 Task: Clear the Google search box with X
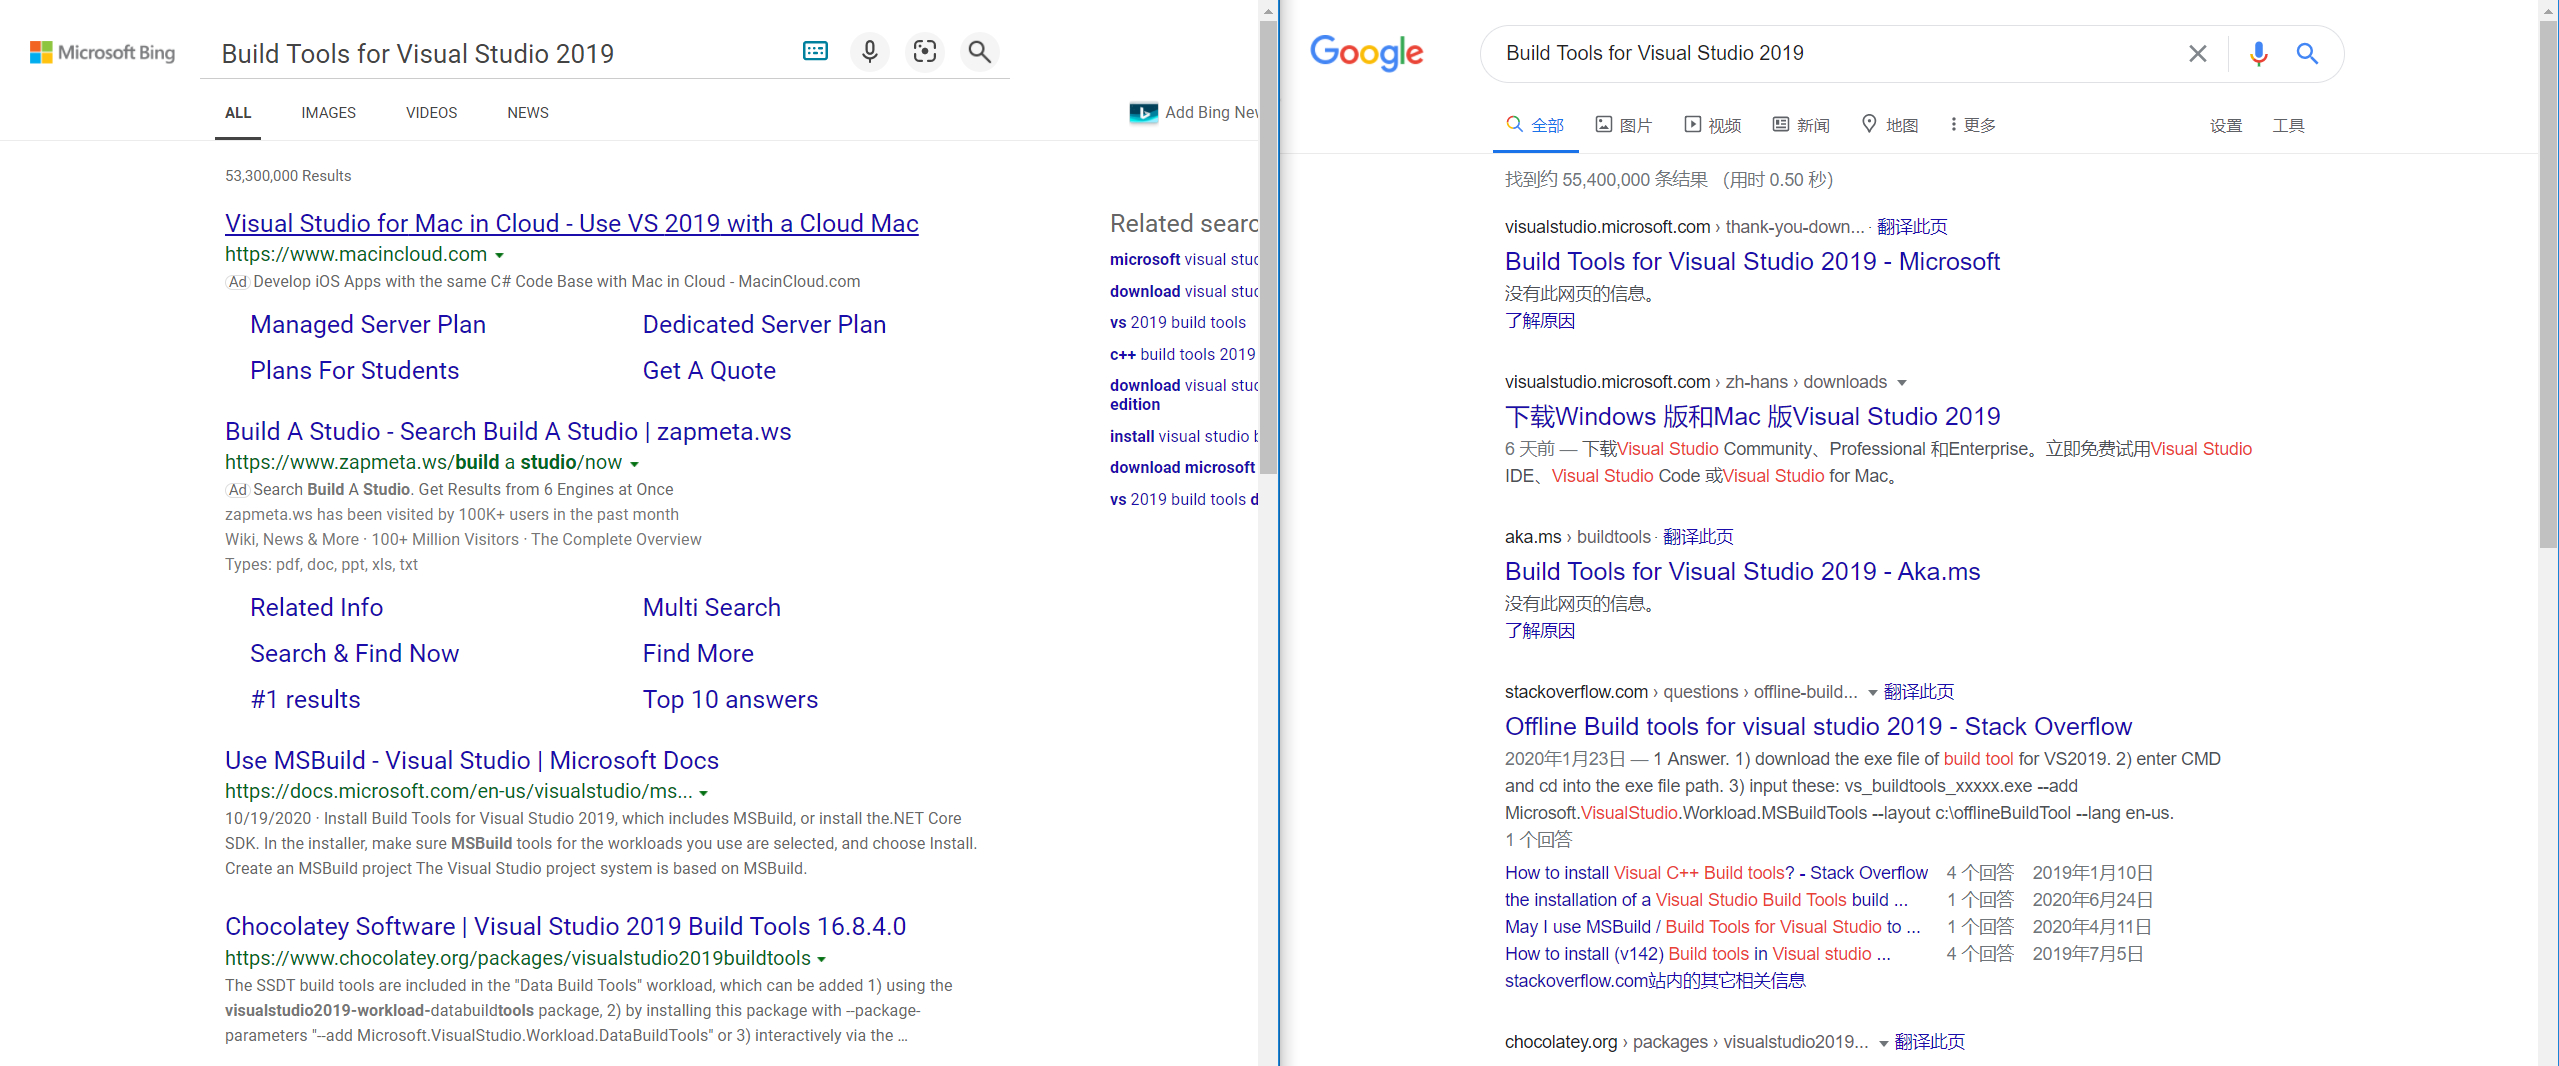[x=2197, y=53]
